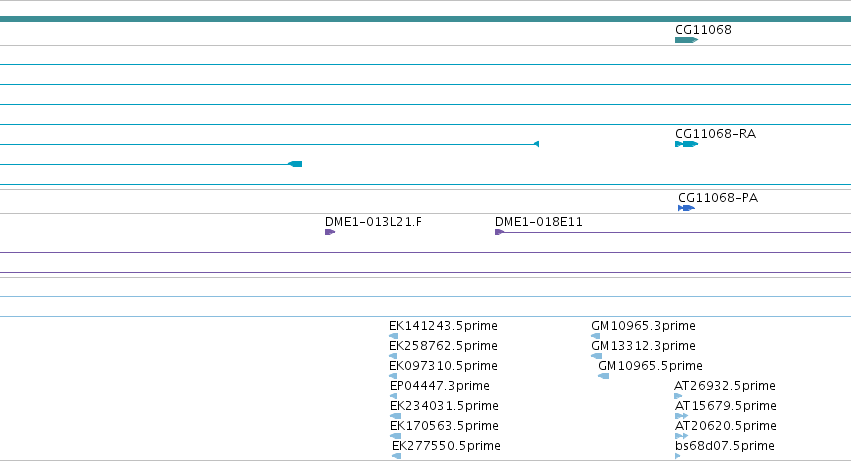
Task: Click the GM13312.3prime EST arrow
Action: coord(596,356)
